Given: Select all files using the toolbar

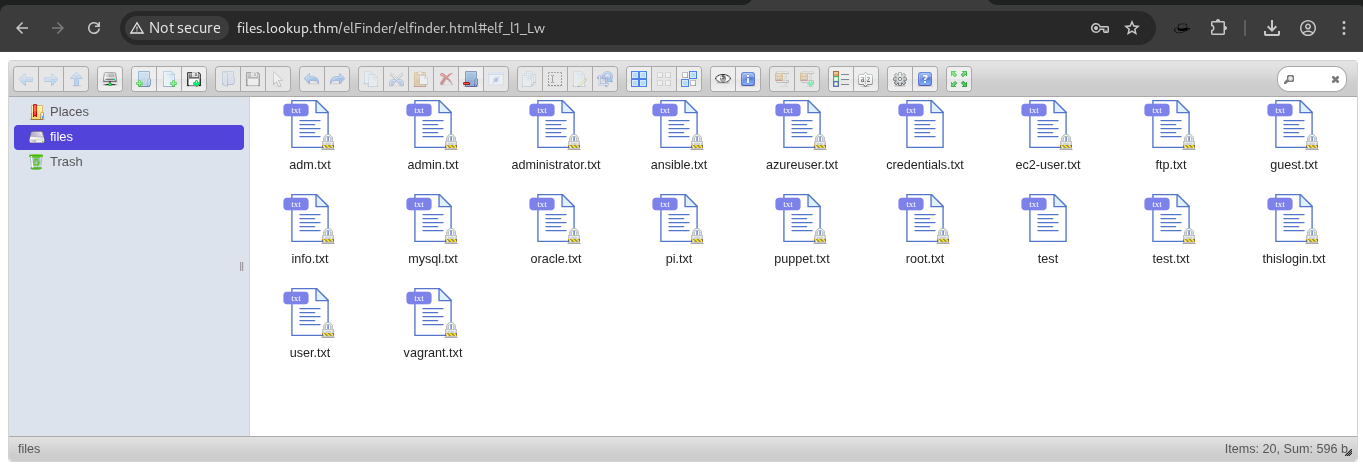Looking at the screenshot, I should [639, 79].
